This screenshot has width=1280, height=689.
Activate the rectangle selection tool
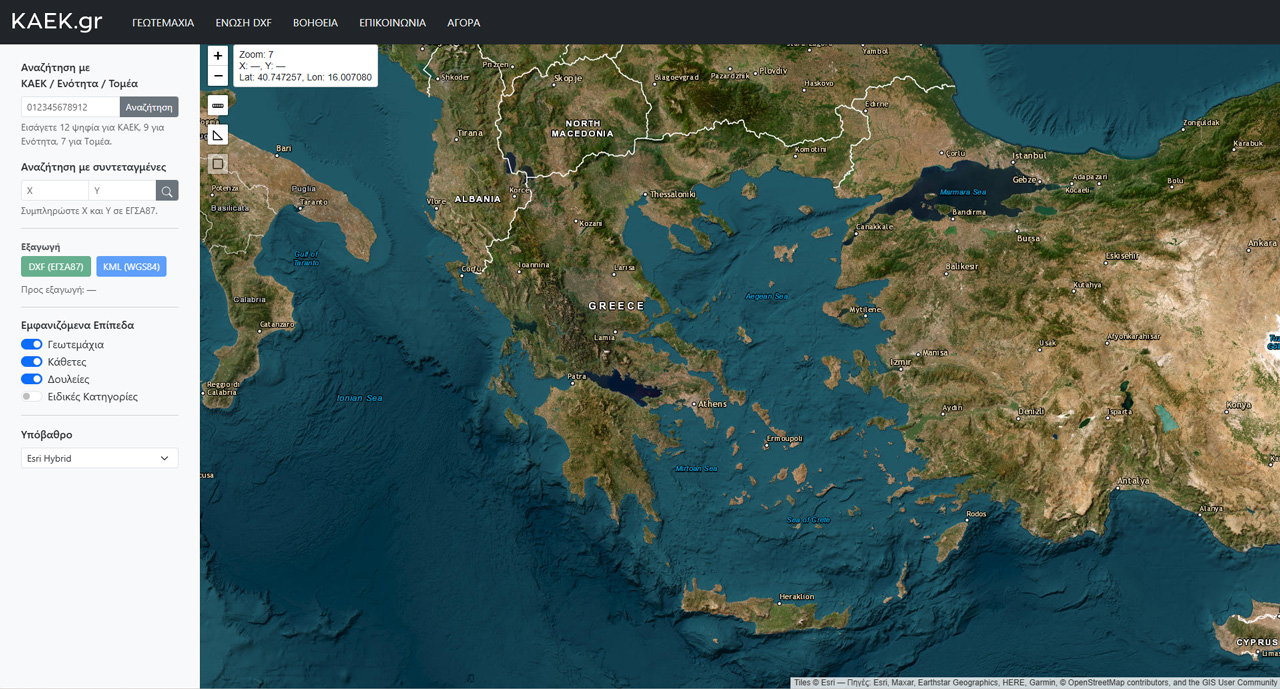coord(217,163)
